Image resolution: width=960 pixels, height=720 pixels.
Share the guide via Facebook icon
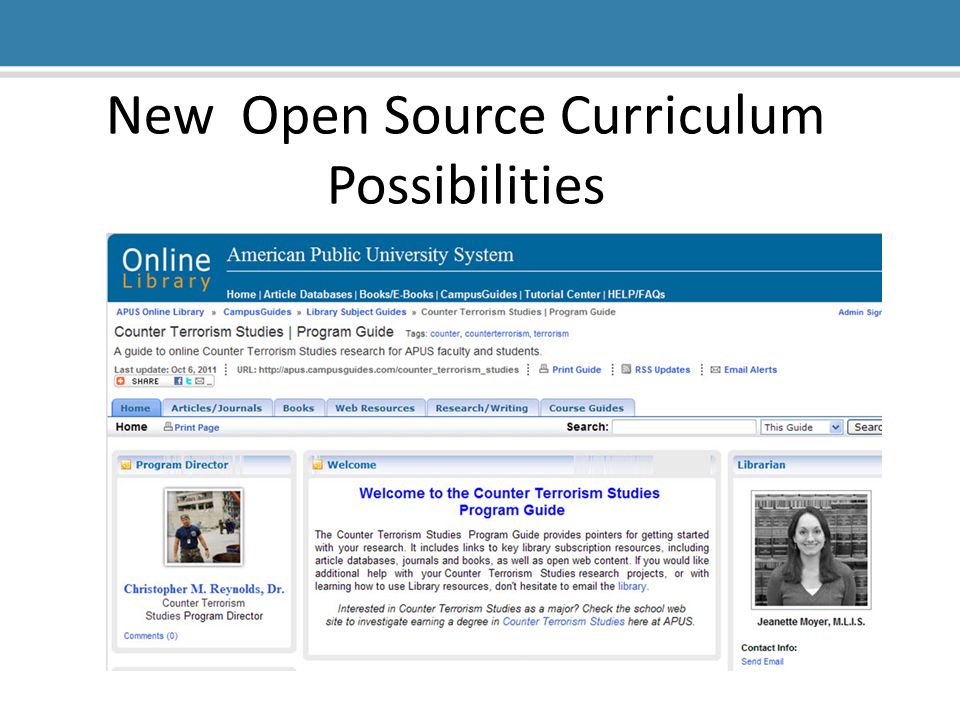[x=178, y=381]
